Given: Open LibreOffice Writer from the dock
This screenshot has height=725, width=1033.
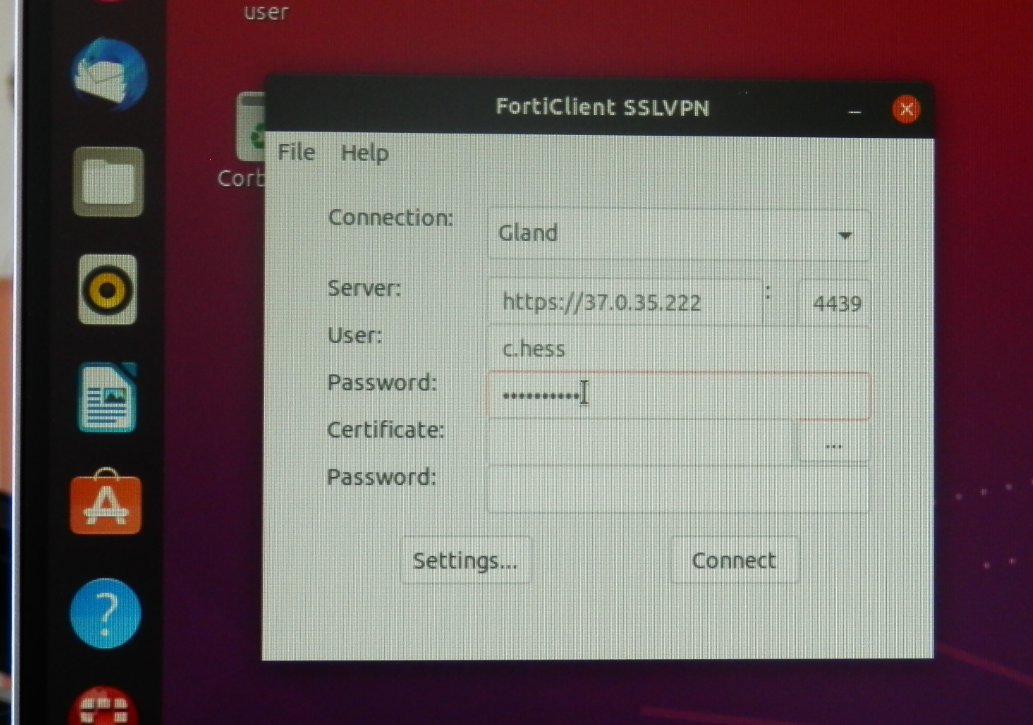Looking at the screenshot, I should point(108,397).
